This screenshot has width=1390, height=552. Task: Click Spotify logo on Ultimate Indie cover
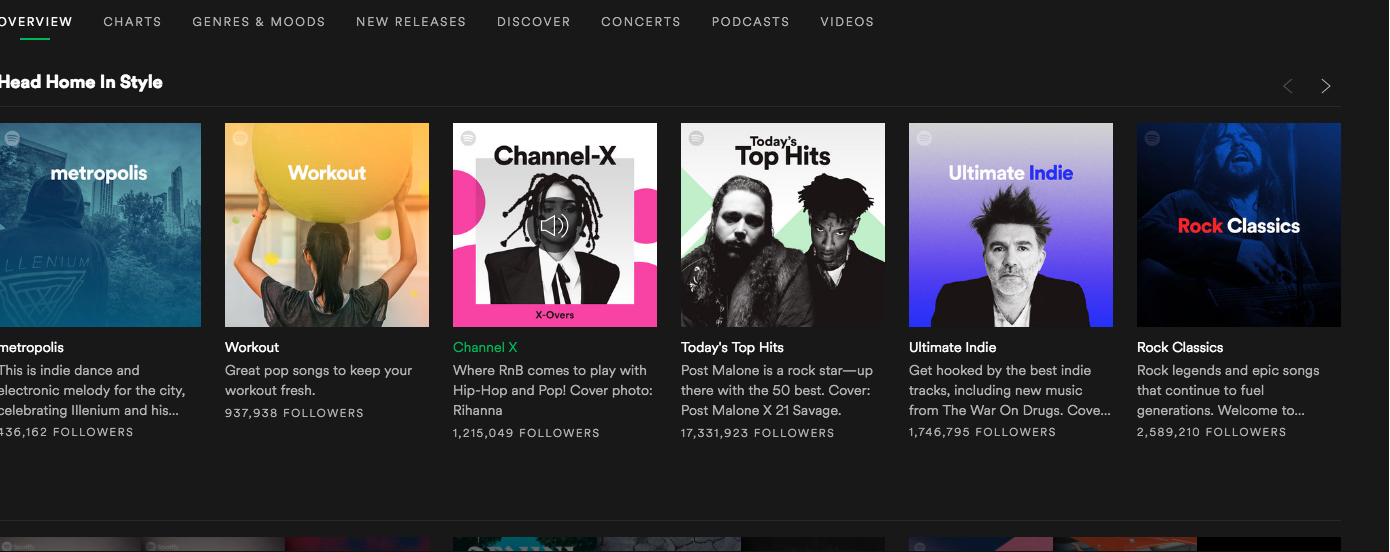[x=925, y=139]
